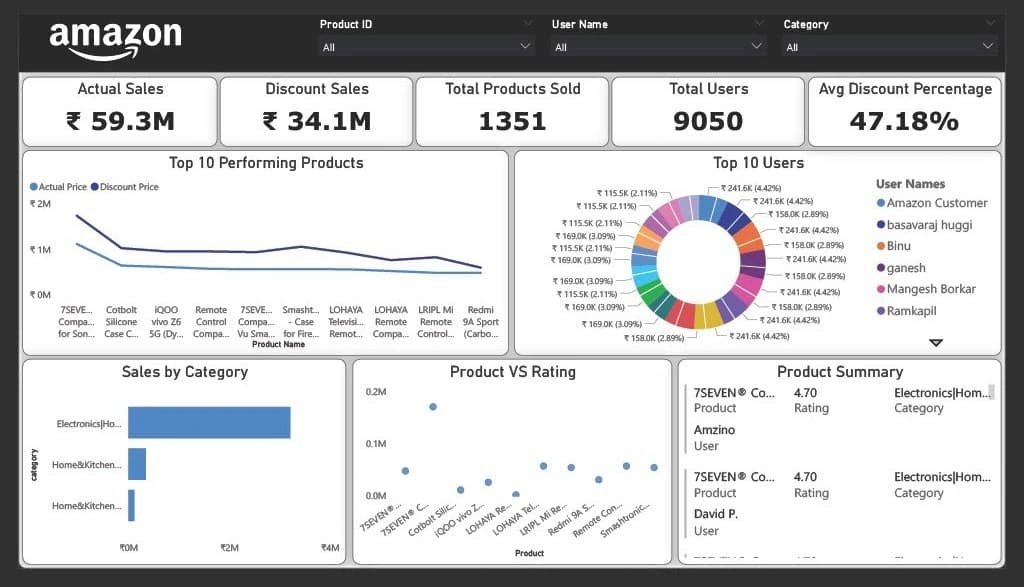Select David P. user in Product Summary
This screenshot has width=1024, height=587.
click(x=716, y=514)
